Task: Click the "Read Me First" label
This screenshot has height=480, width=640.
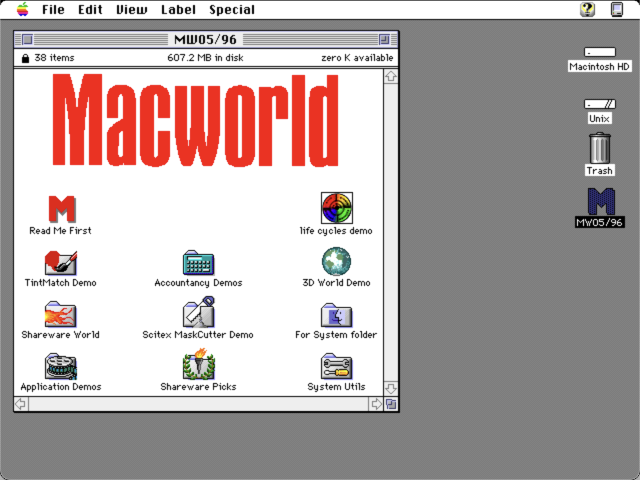Action: coord(60,231)
